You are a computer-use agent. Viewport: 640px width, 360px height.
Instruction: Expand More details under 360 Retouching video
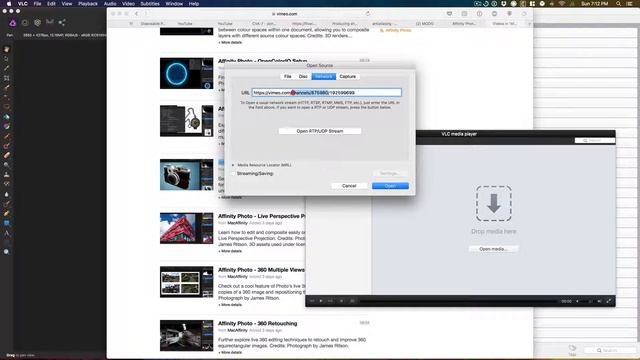tap(230, 352)
